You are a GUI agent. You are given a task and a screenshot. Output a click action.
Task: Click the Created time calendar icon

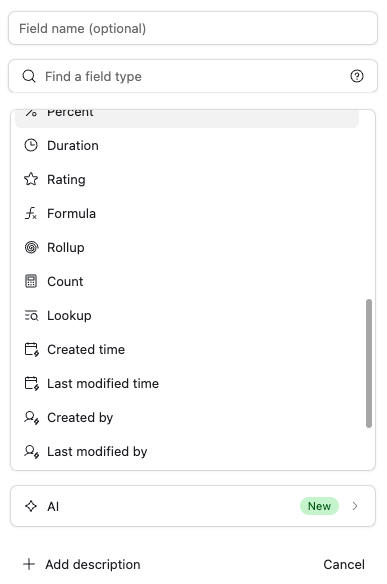[32, 349]
